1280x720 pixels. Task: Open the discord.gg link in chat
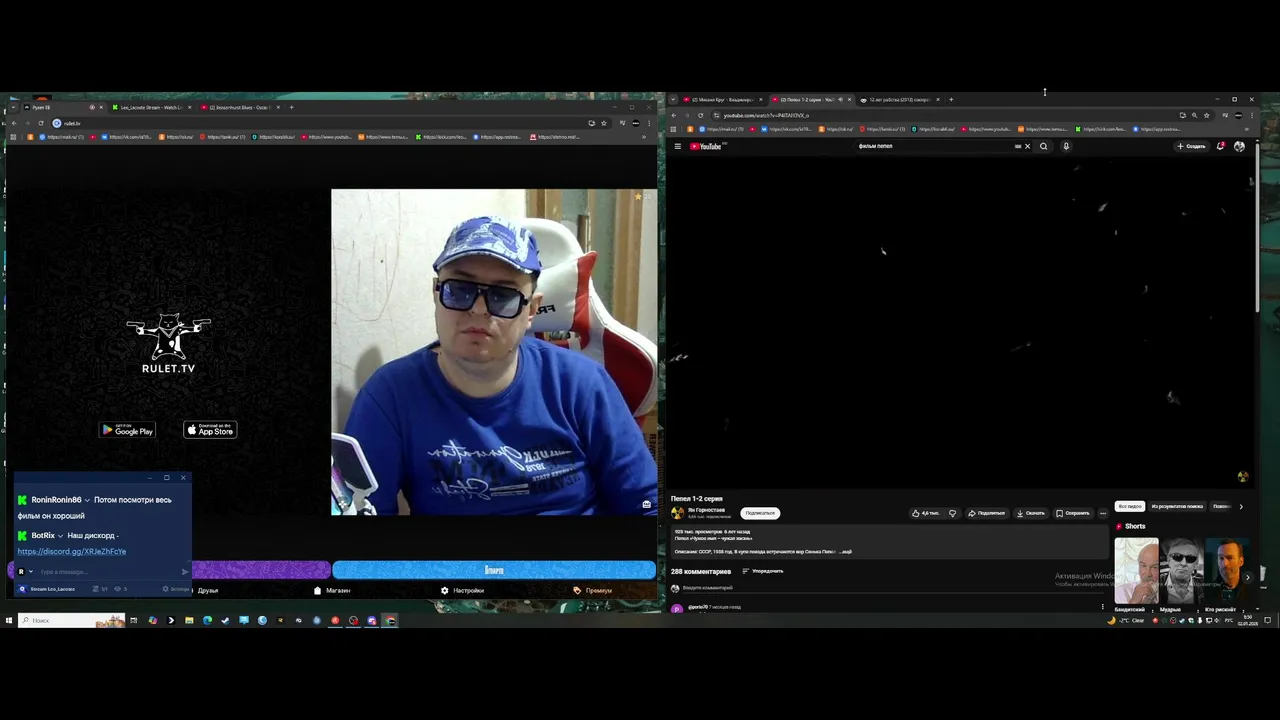pos(71,551)
